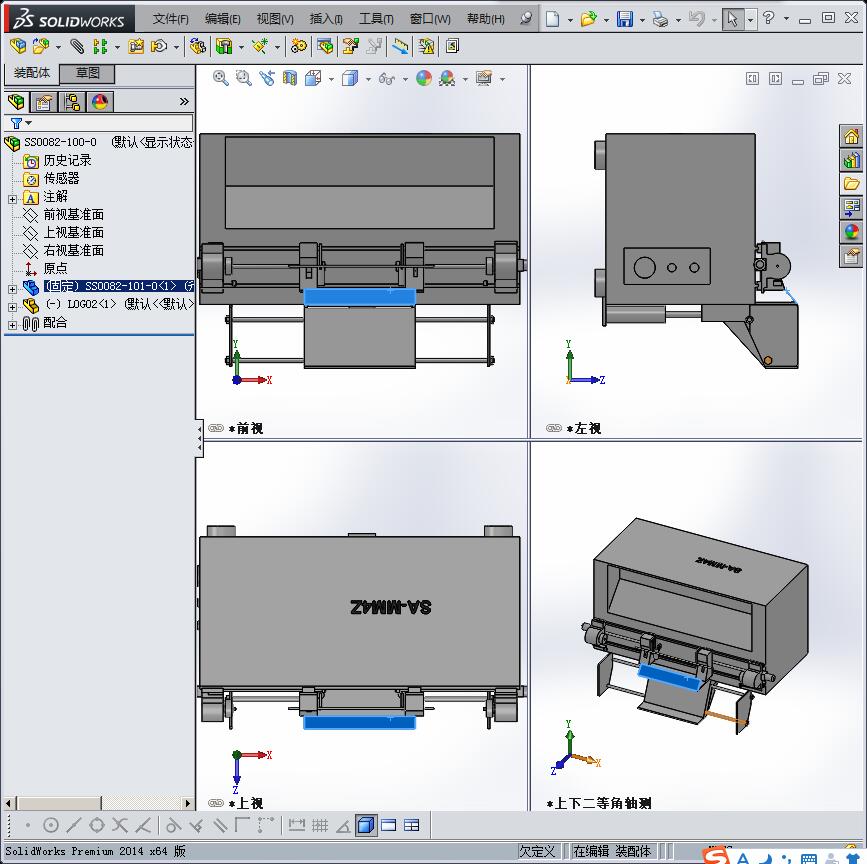Click the Edit Component icon

18,46
